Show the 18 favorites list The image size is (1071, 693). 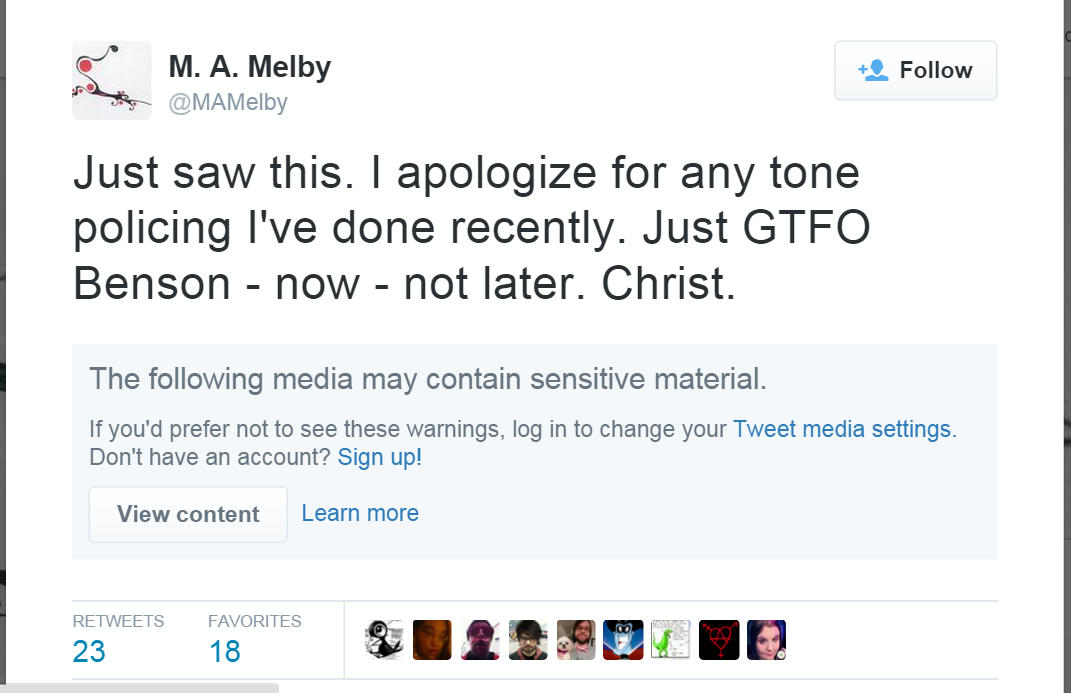(x=225, y=651)
